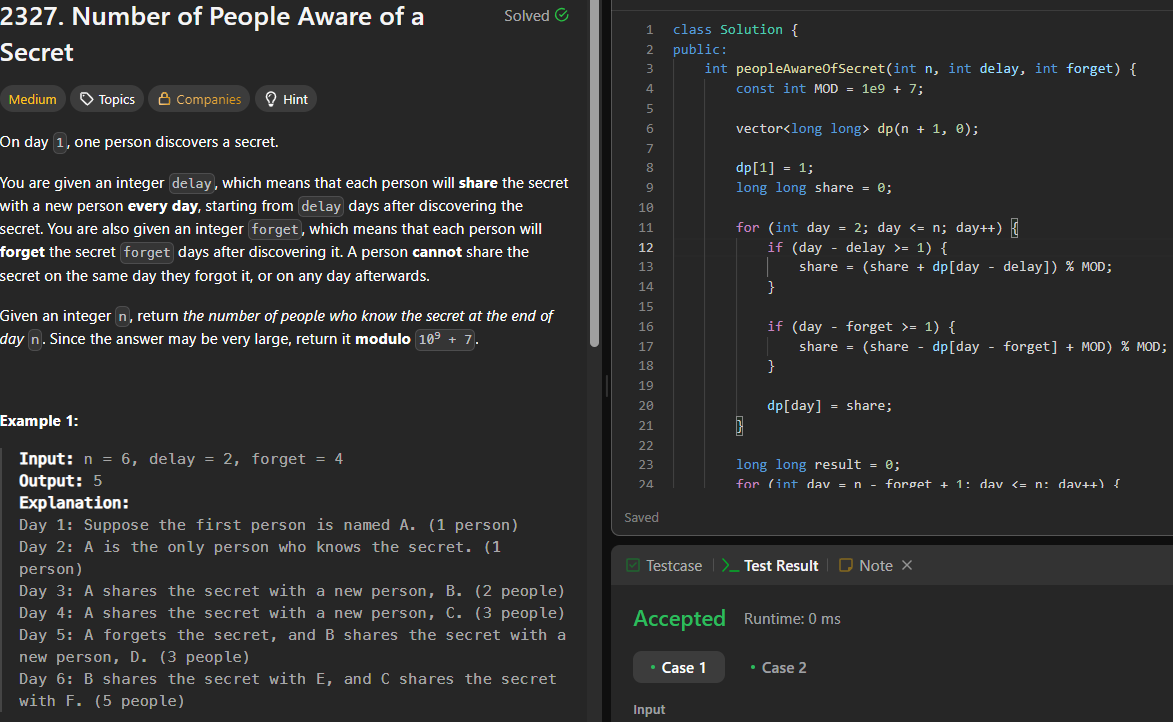Click the Note icon
This screenshot has height=722, width=1173.
click(845, 566)
